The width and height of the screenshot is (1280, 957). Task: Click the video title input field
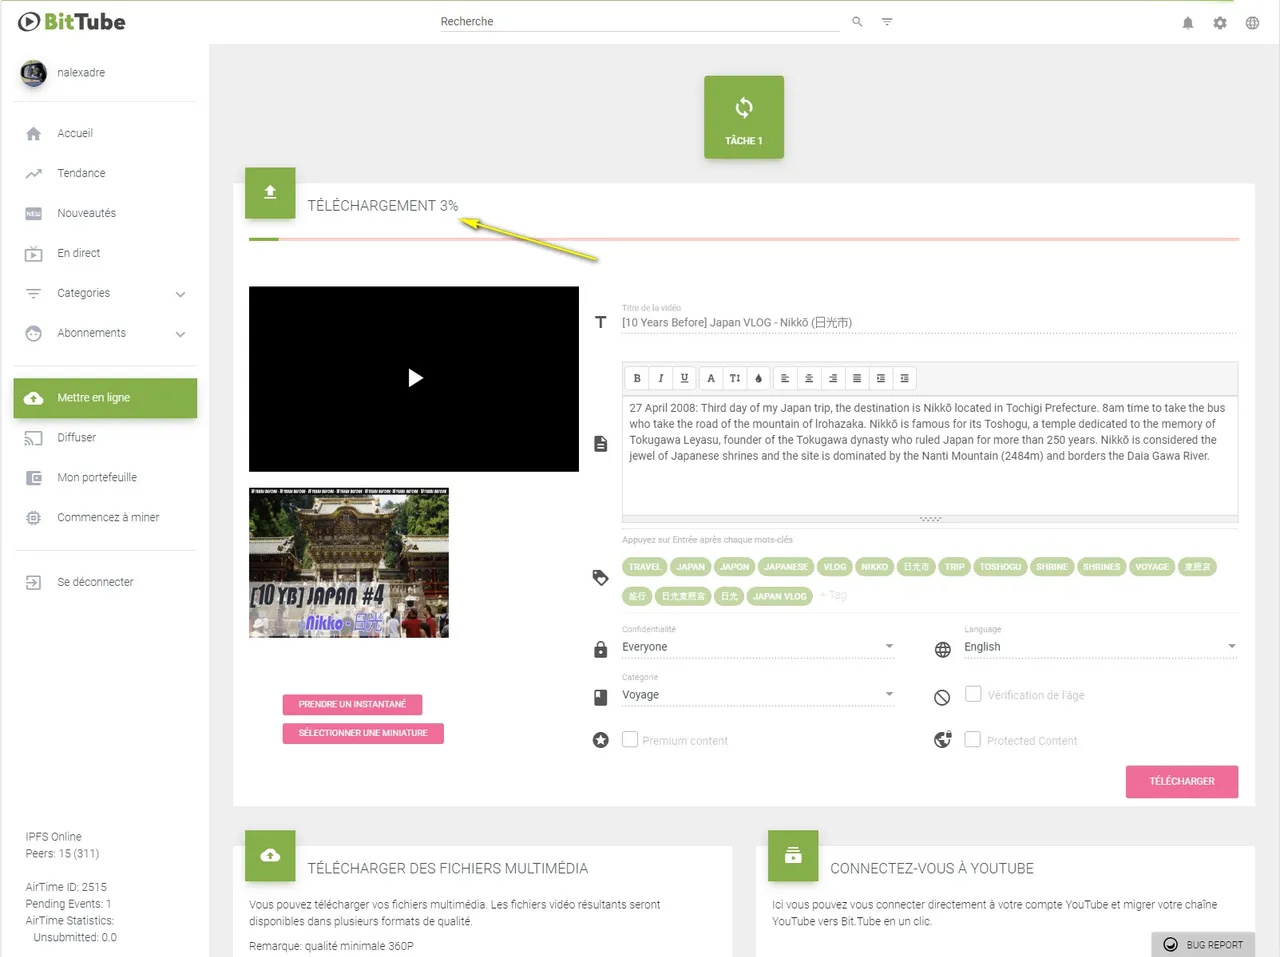[929, 322]
